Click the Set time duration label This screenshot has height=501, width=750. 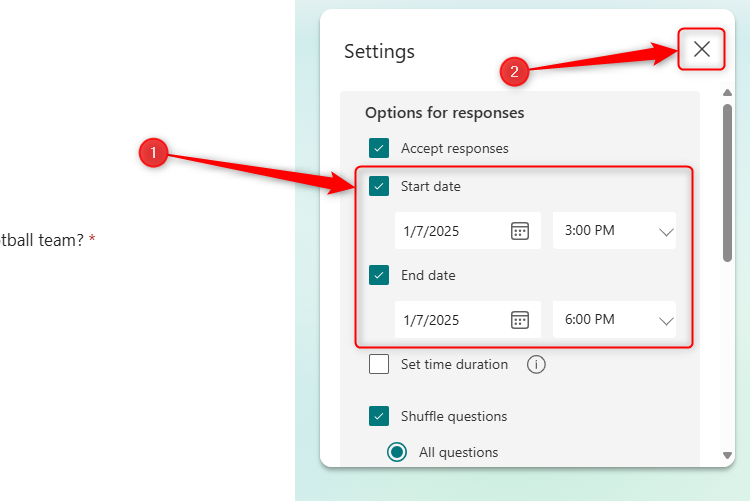point(455,365)
